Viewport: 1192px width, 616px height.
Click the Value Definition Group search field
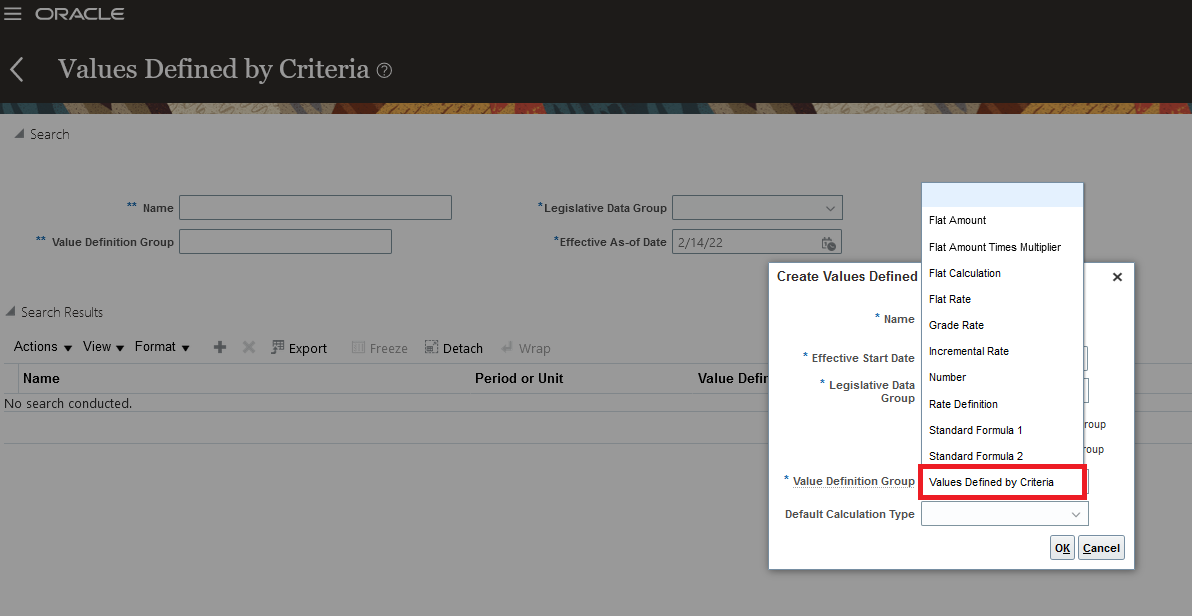pos(285,242)
